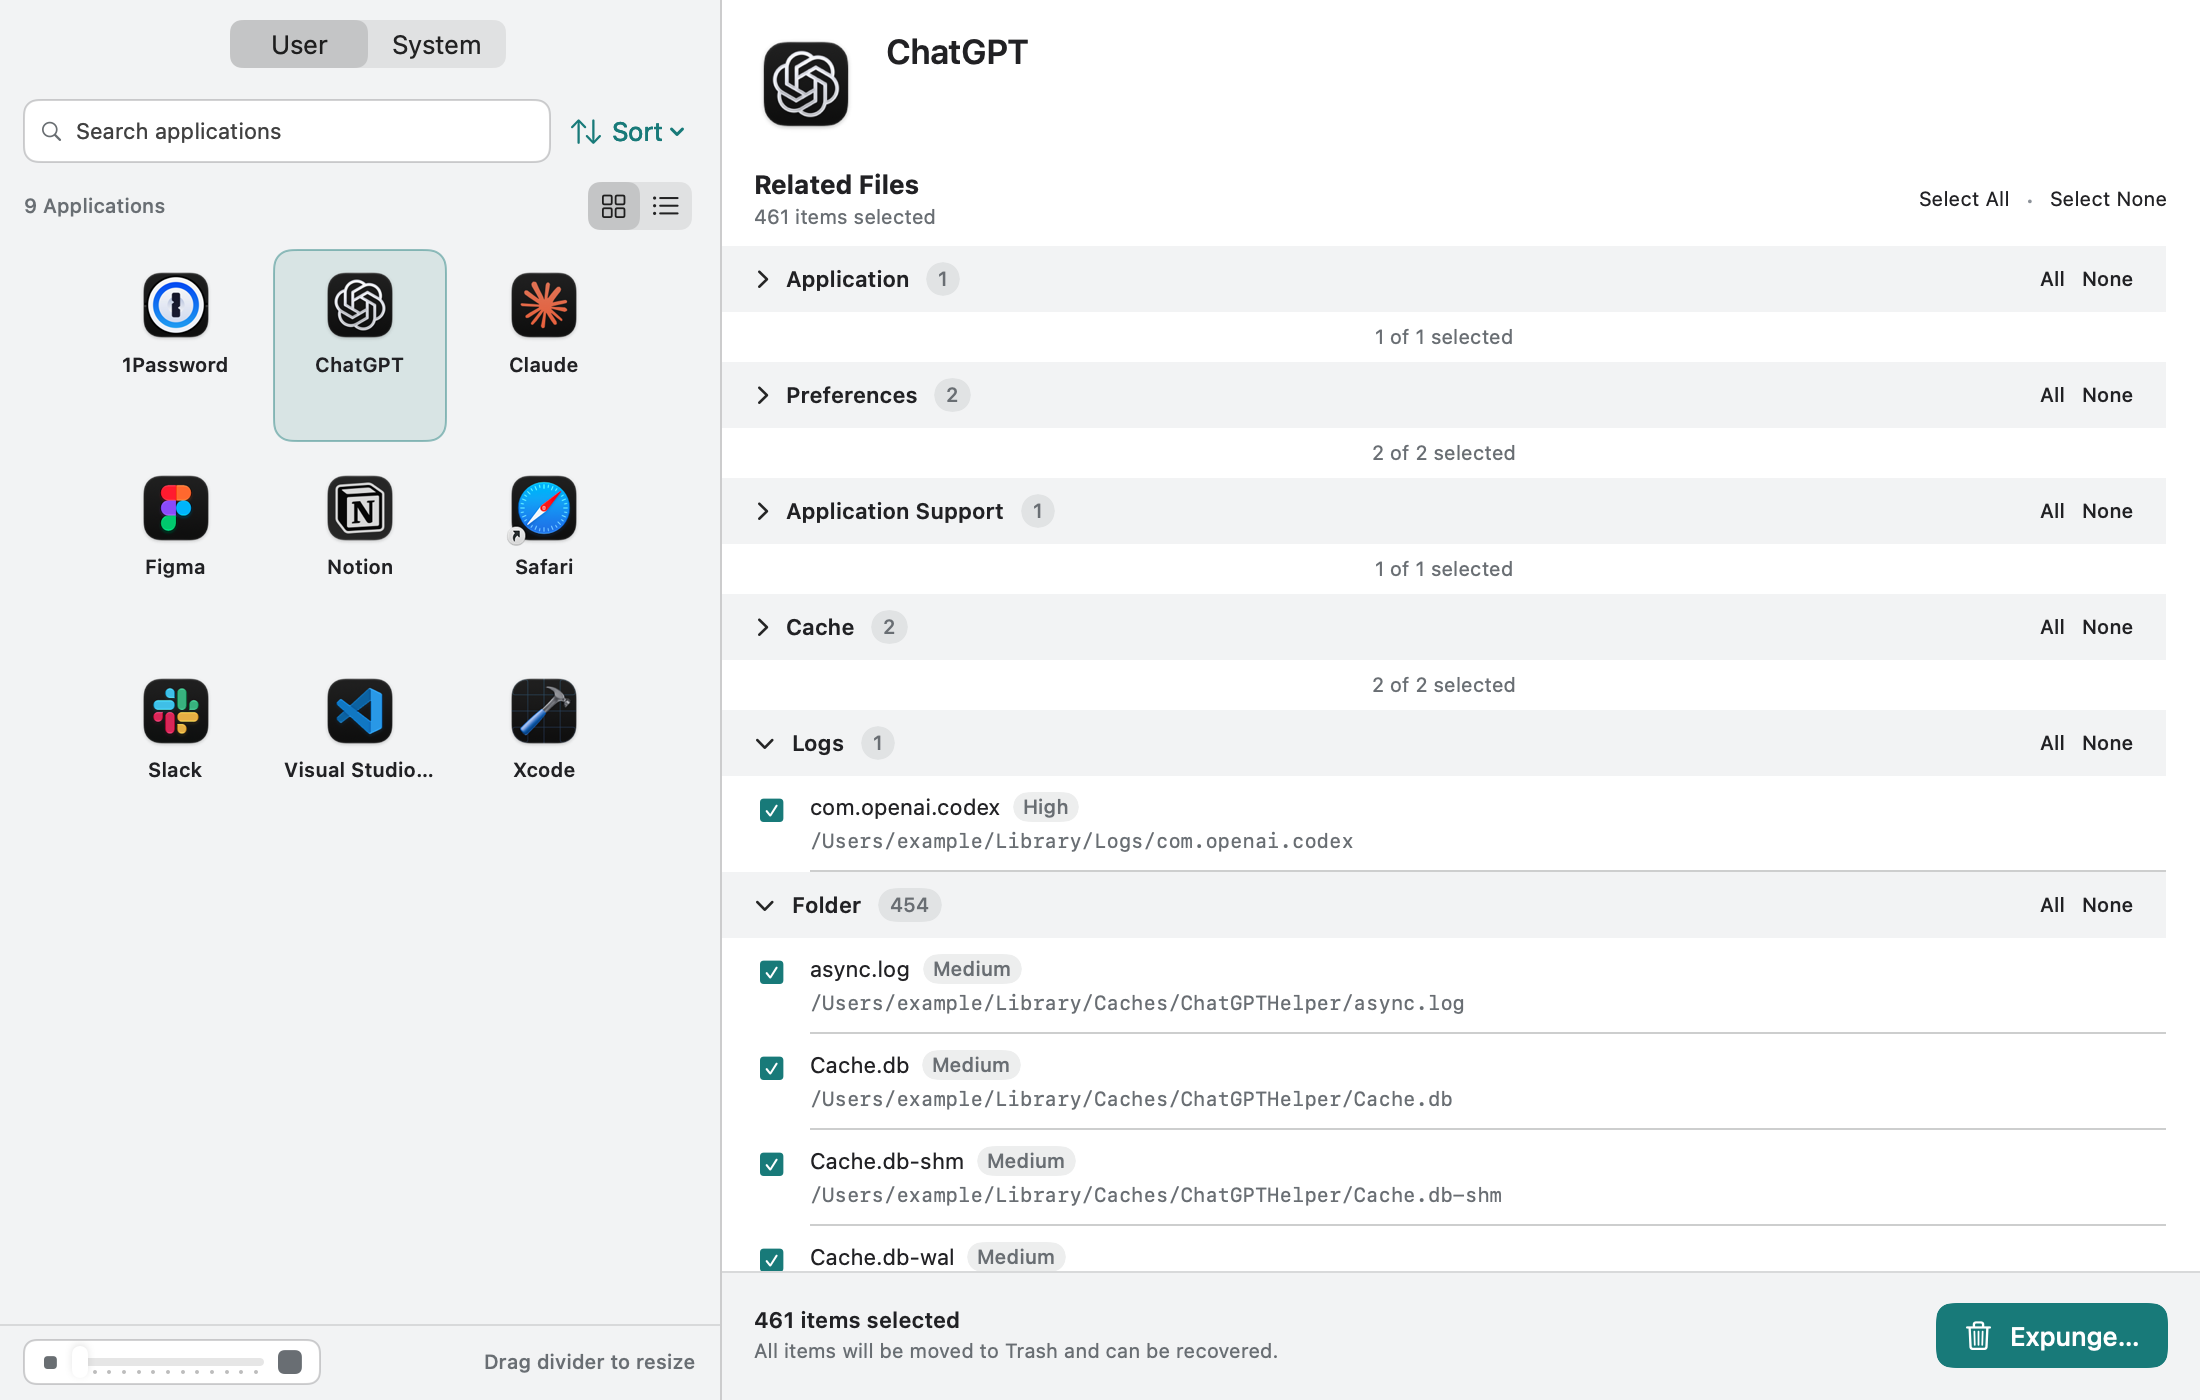Switch to the User tab
Image resolution: width=2200 pixels, height=1400 pixels.
click(299, 45)
